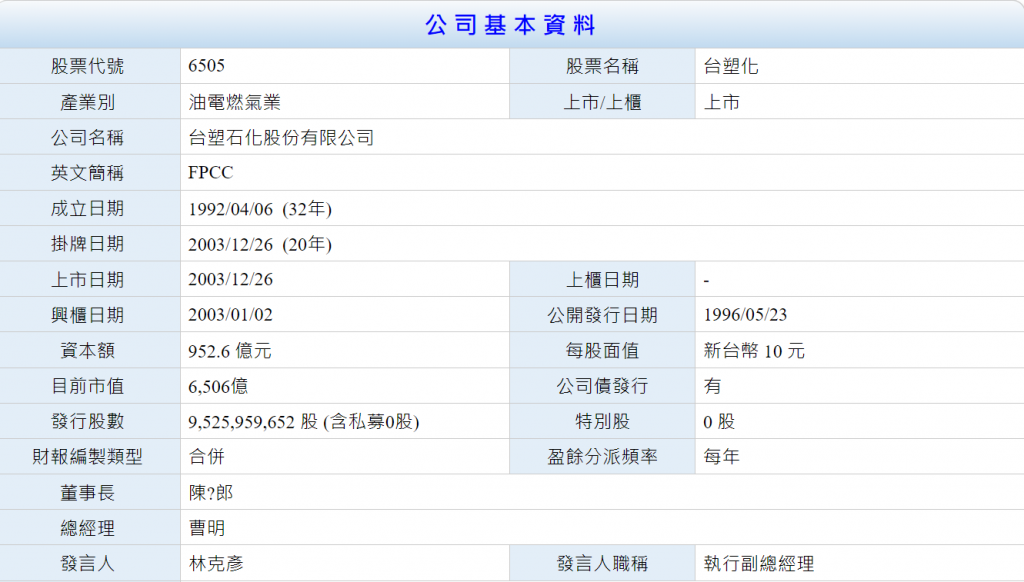Click the issued shares count 9,525,959,652
Viewport: 1024px width, 582px height.
[x=241, y=422]
